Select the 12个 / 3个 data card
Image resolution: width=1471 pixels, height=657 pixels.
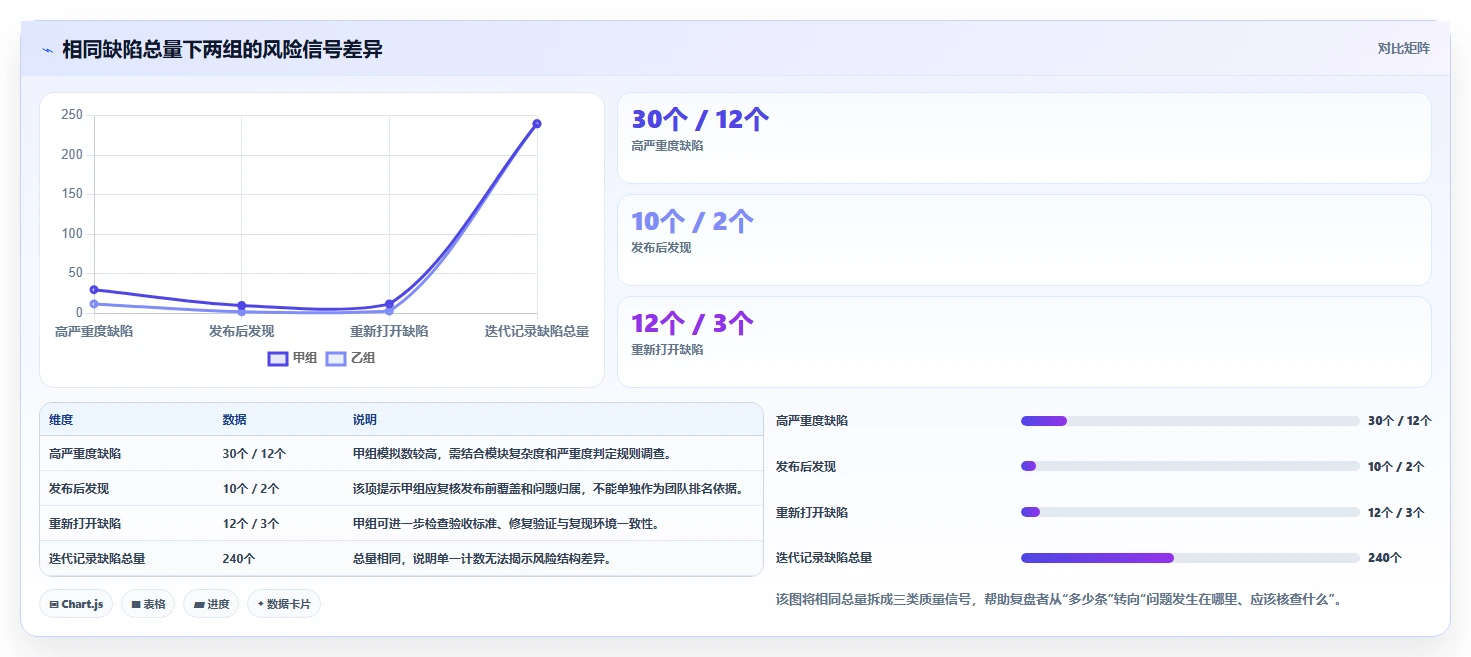pyautogui.click(x=1024, y=342)
